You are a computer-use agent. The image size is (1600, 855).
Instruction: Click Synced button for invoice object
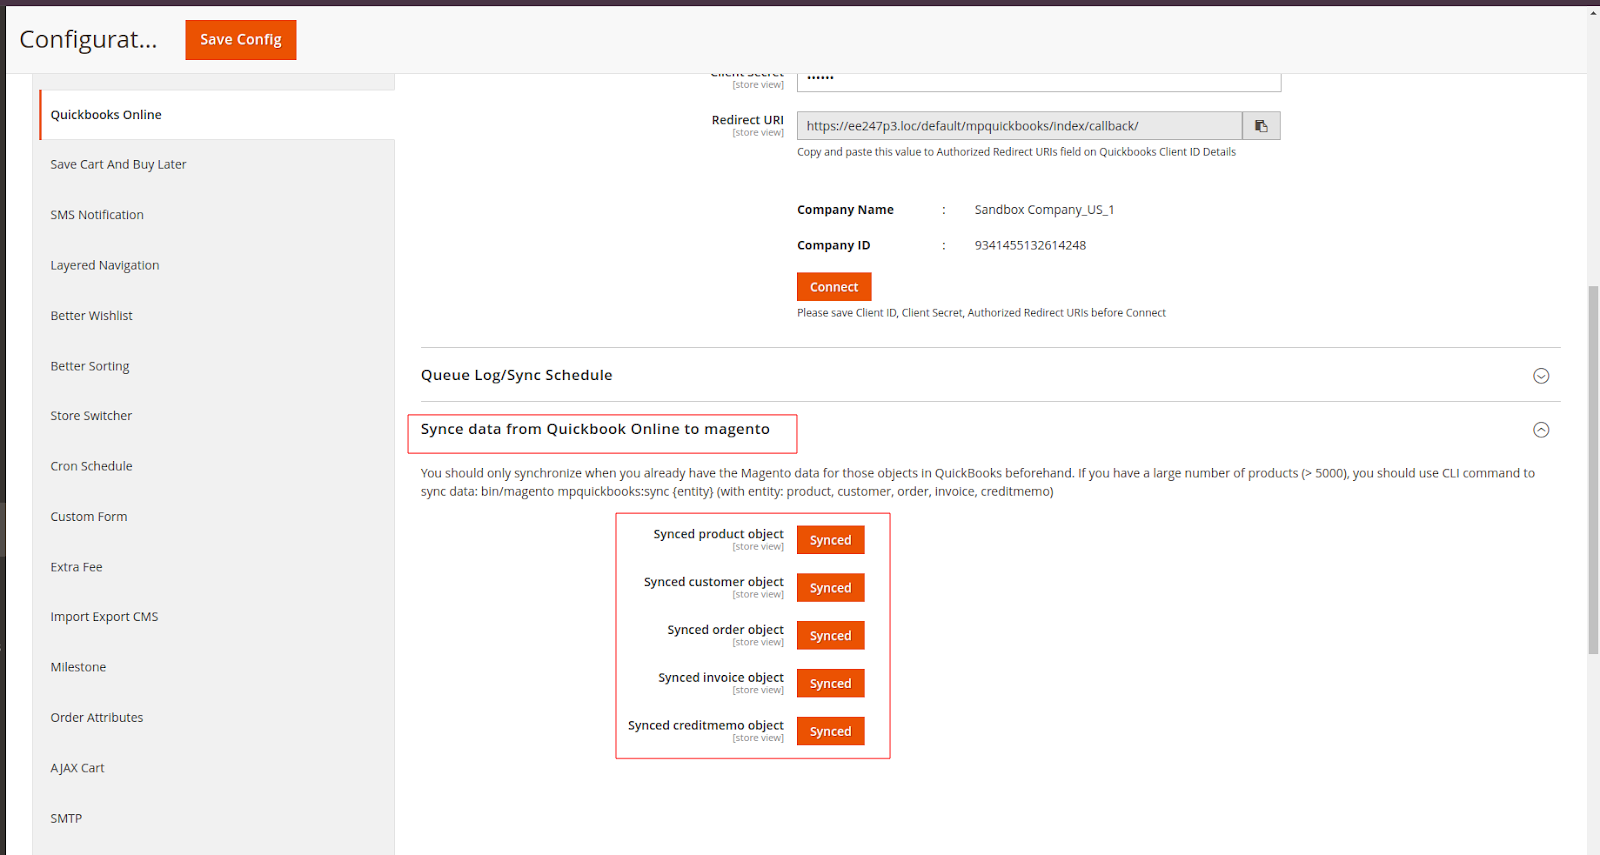(x=830, y=684)
